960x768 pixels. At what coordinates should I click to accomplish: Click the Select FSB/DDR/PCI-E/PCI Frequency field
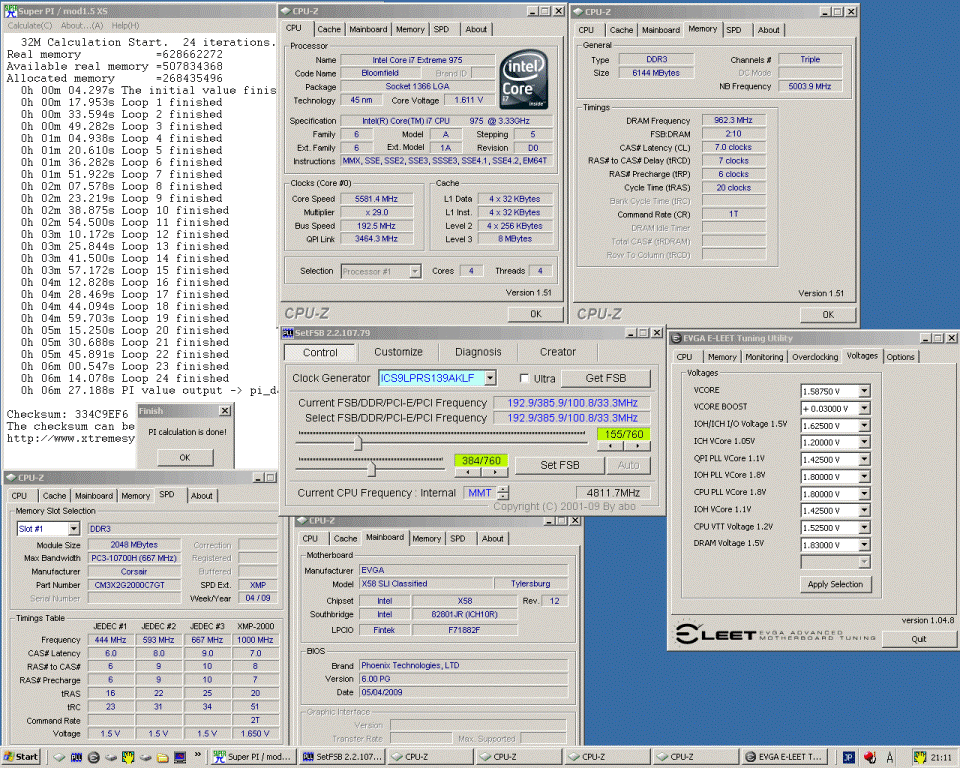[x=572, y=418]
